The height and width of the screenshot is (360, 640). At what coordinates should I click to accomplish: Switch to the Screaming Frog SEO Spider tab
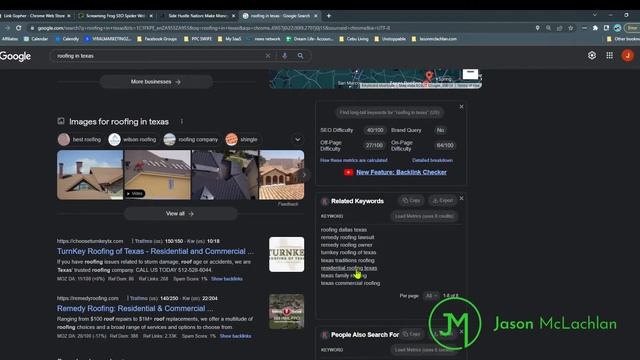(x=116, y=16)
